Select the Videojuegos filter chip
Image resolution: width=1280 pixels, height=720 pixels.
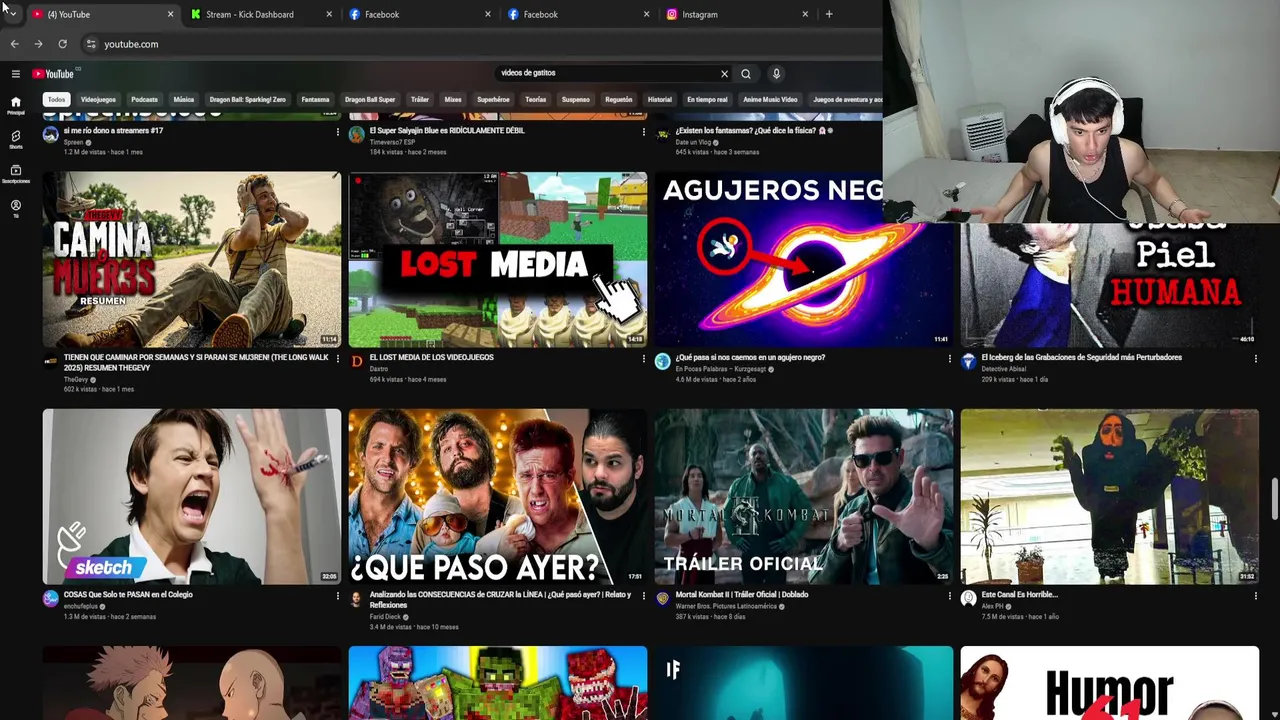coord(98,99)
